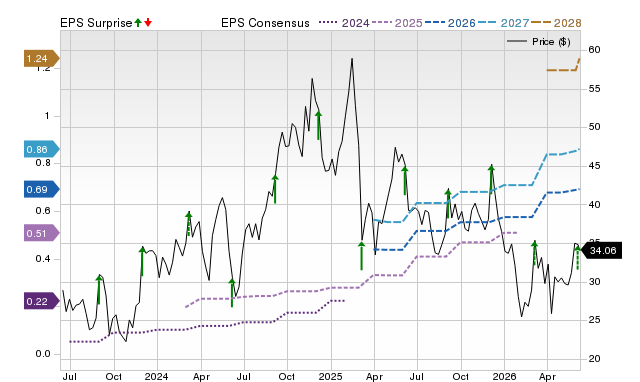Click the 0.69 dark blue value tag

pyautogui.click(x=42, y=189)
